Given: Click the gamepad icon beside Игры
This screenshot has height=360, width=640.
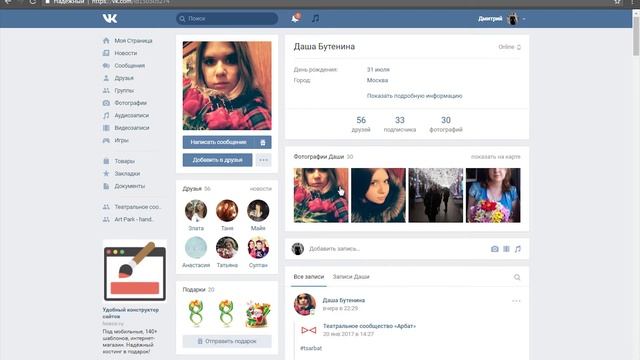Looking at the screenshot, I should (106, 140).
